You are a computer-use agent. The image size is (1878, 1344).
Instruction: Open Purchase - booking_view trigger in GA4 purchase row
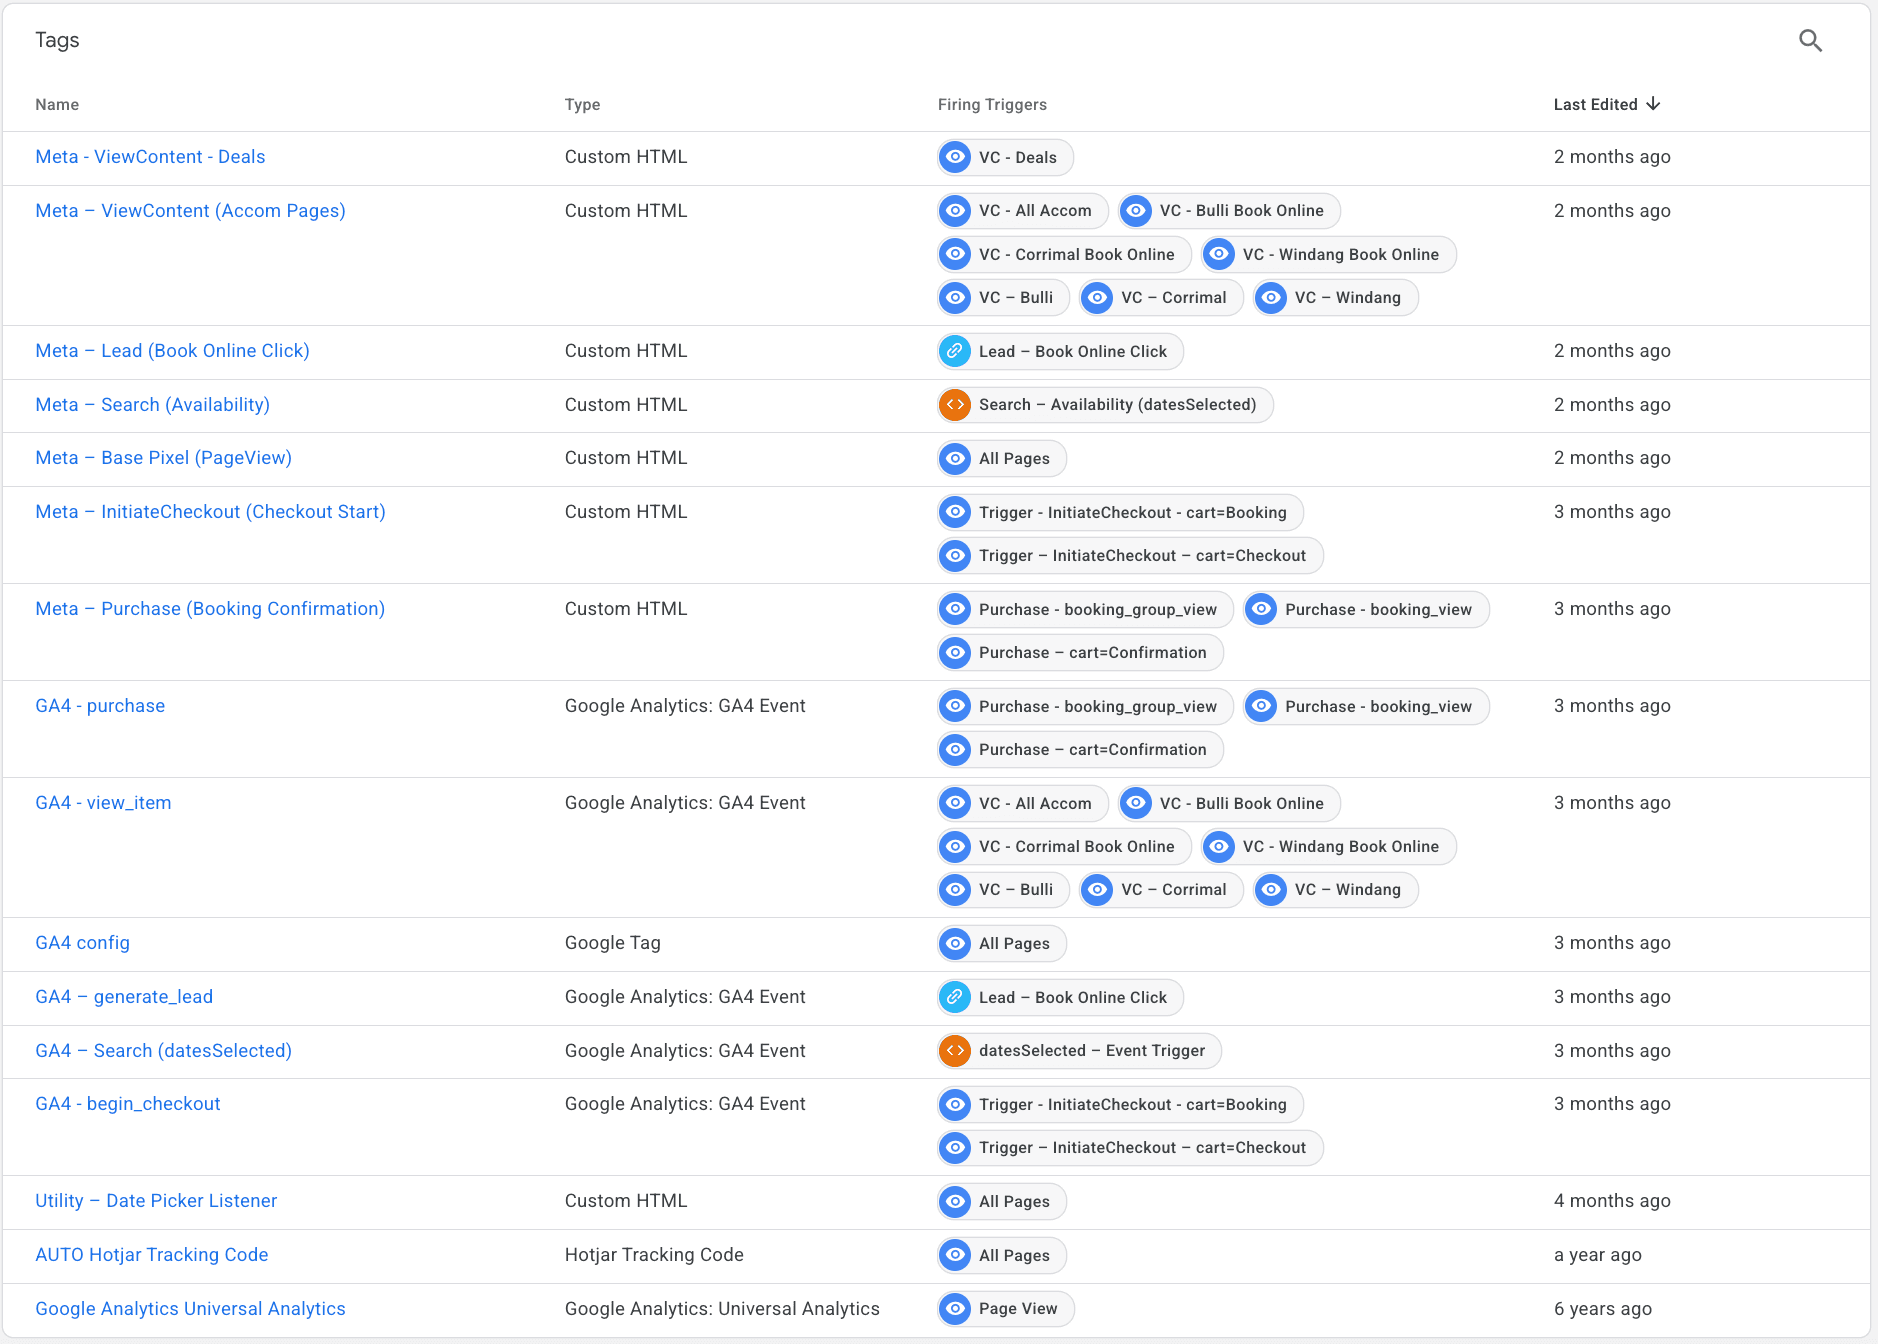[1366, 706]
